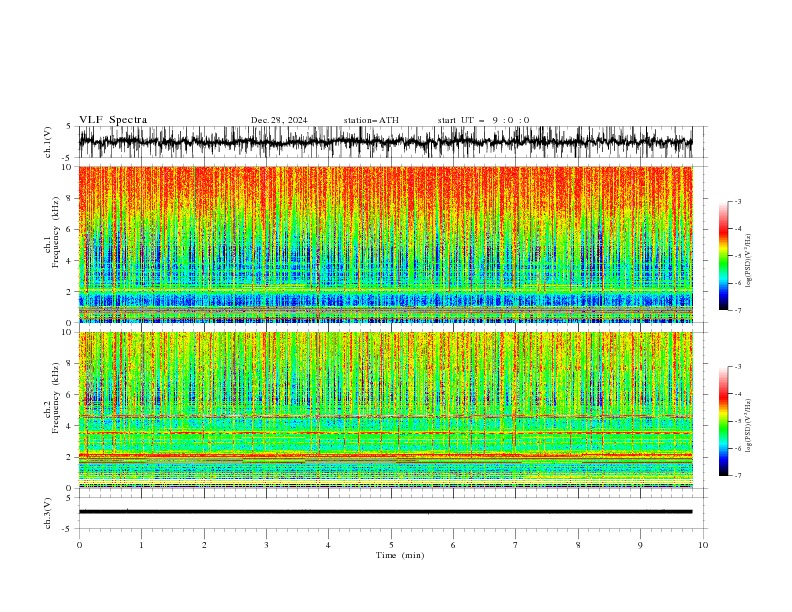
Task: Click inside the ch.1 spectrogram panel
Action: click(x=385, y=244)
